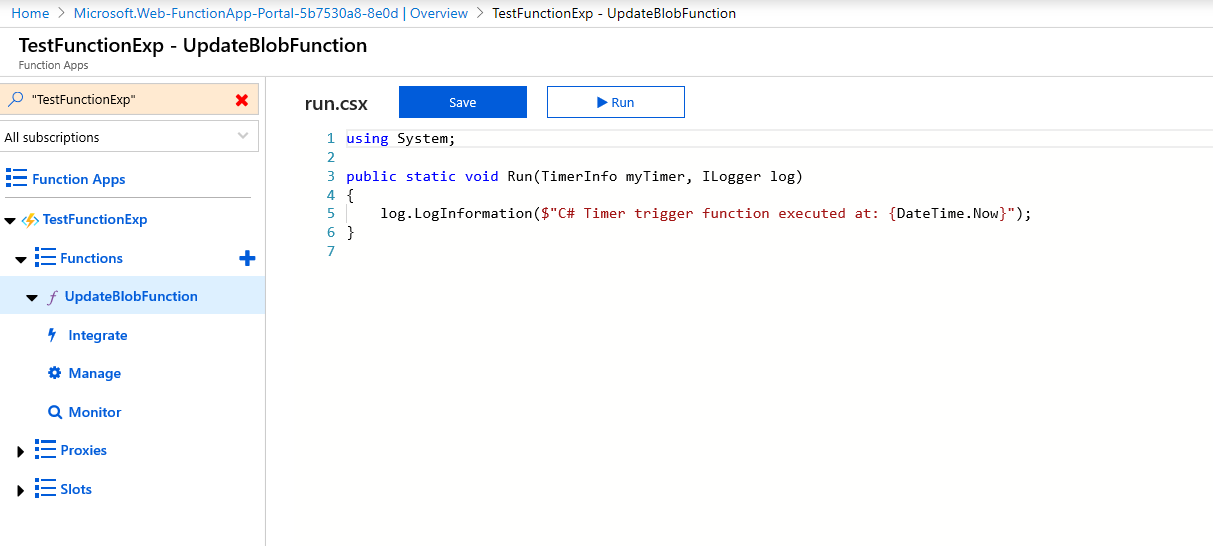The width and height of the screenshot is (1213, 546).
Task: Click the Monitor magnifier icon
Action: click(55, 412)
